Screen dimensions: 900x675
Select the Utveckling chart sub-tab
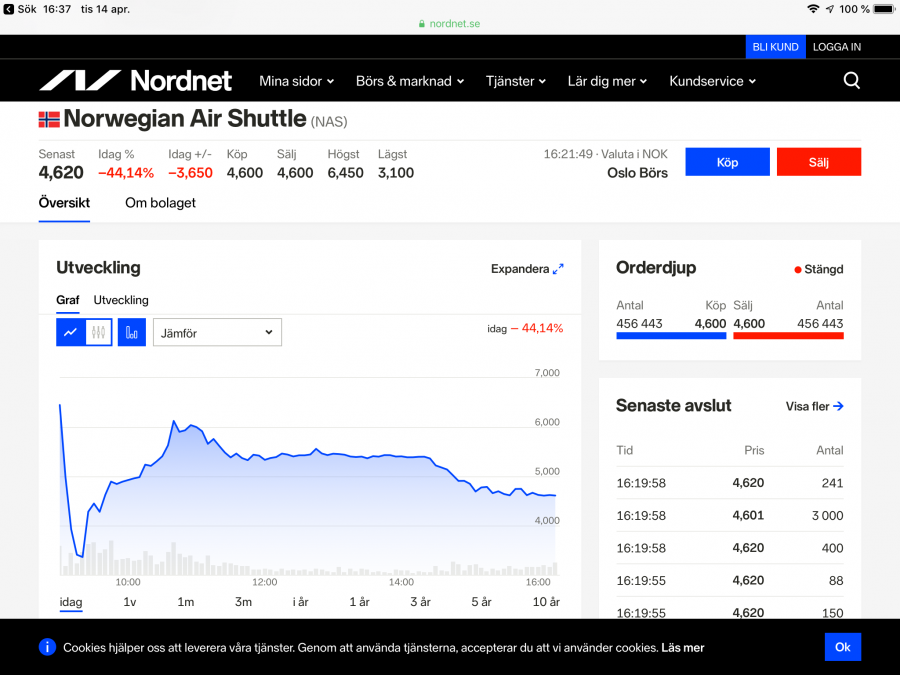121,300
